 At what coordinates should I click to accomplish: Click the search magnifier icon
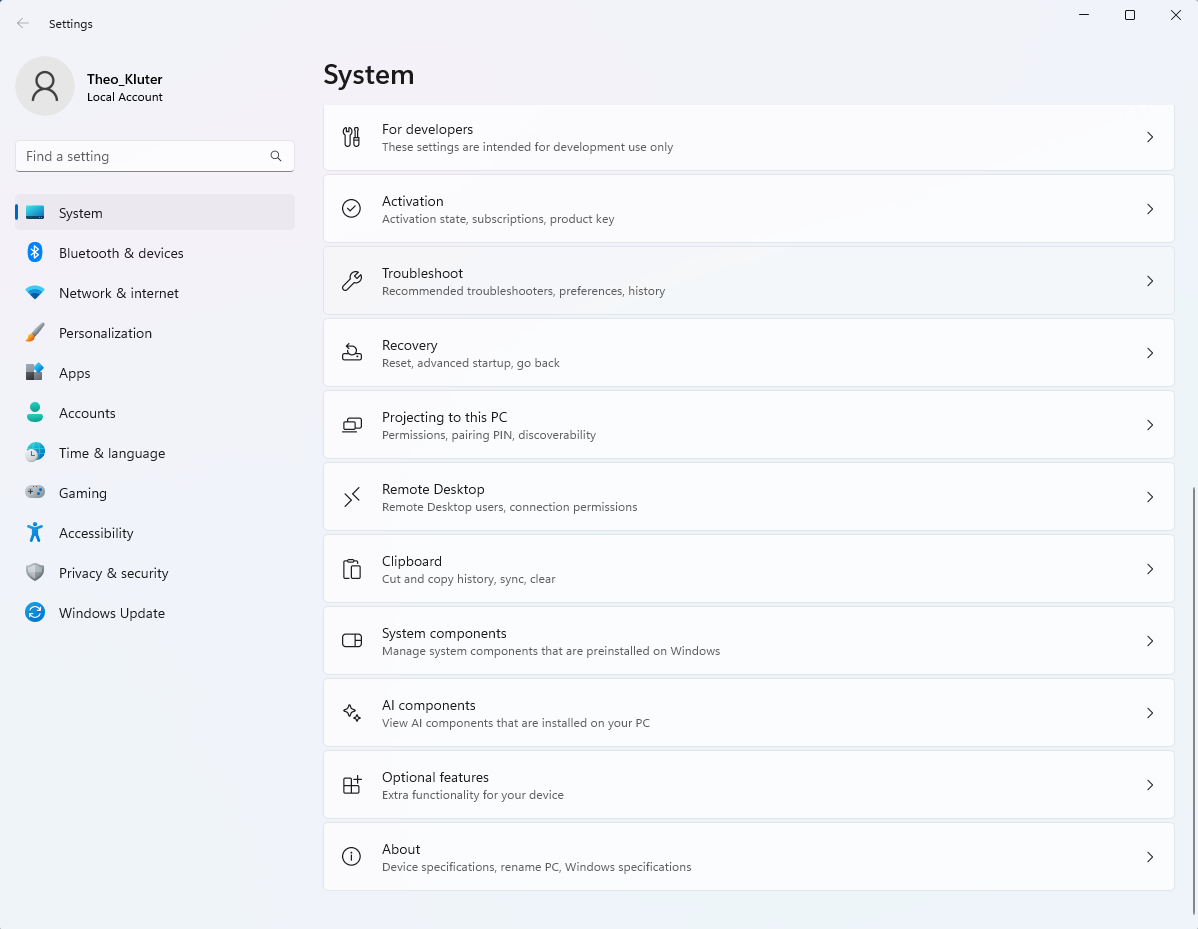(x=276, y=156)
